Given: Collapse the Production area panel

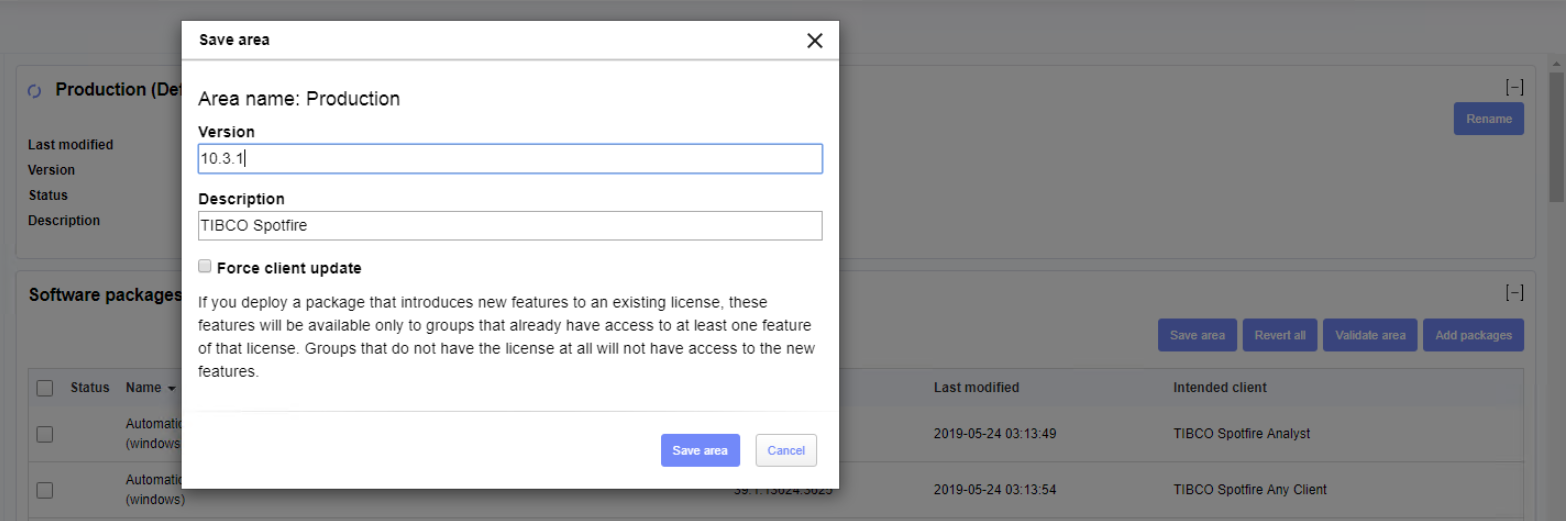Looking at the screenshot, I should click(x=1514, y=88).
